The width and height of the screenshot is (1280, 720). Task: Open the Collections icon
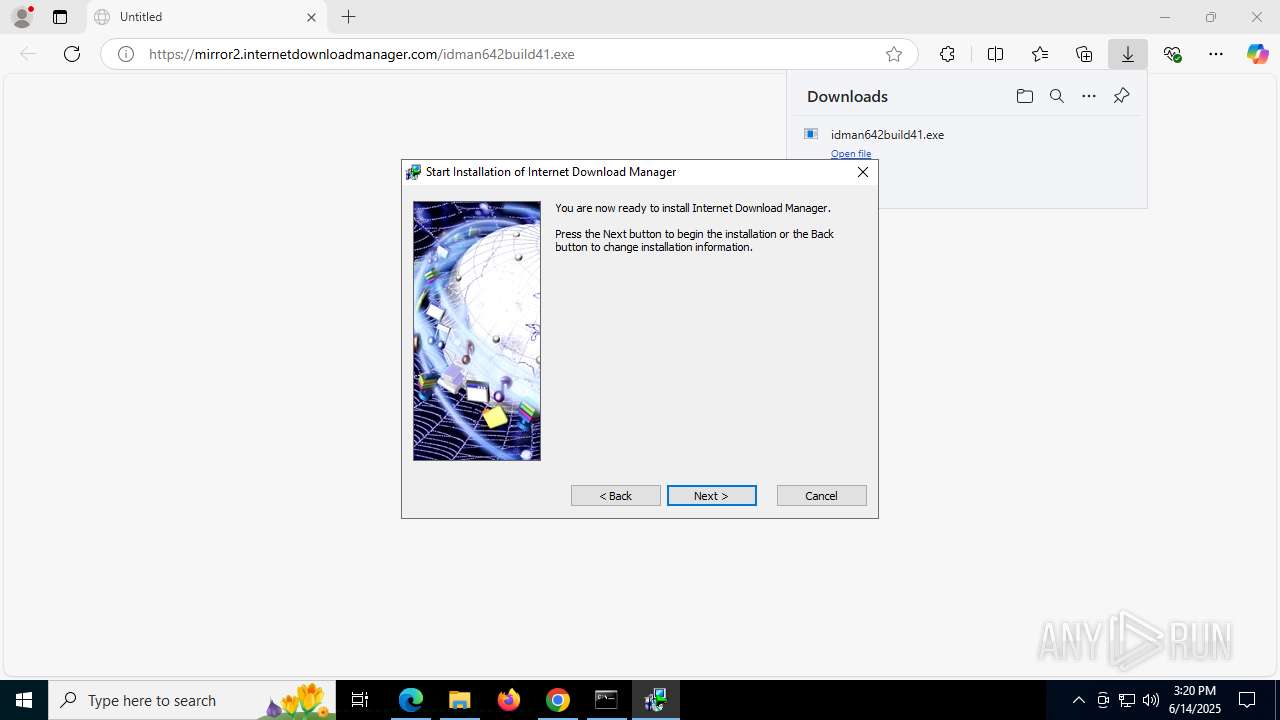[x=1084, y=54]
